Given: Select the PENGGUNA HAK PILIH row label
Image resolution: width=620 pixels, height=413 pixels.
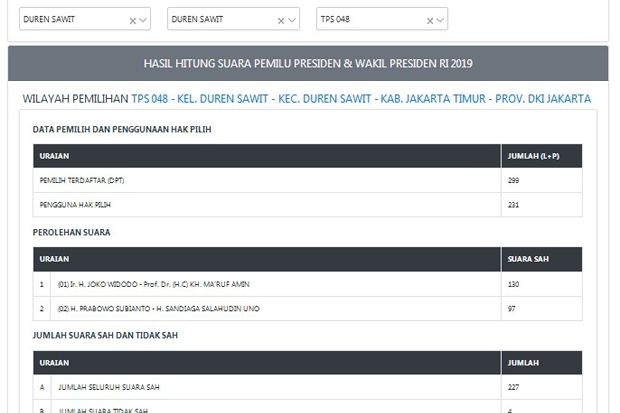Looking at the screenshot, I should tap(75, 205).
